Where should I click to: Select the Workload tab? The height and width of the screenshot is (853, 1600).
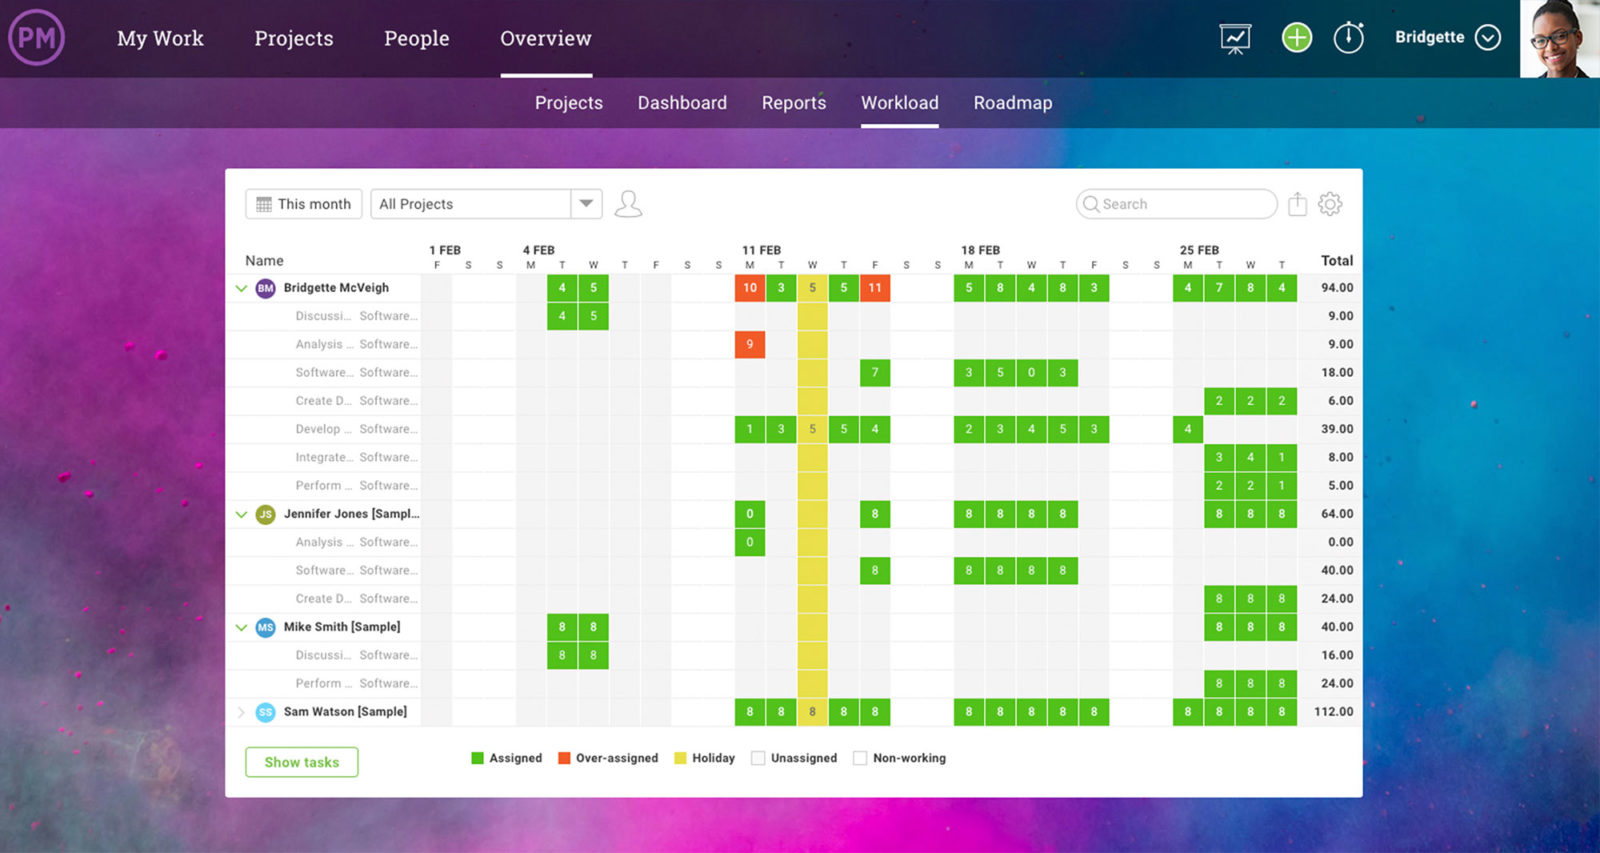[900, 103]
